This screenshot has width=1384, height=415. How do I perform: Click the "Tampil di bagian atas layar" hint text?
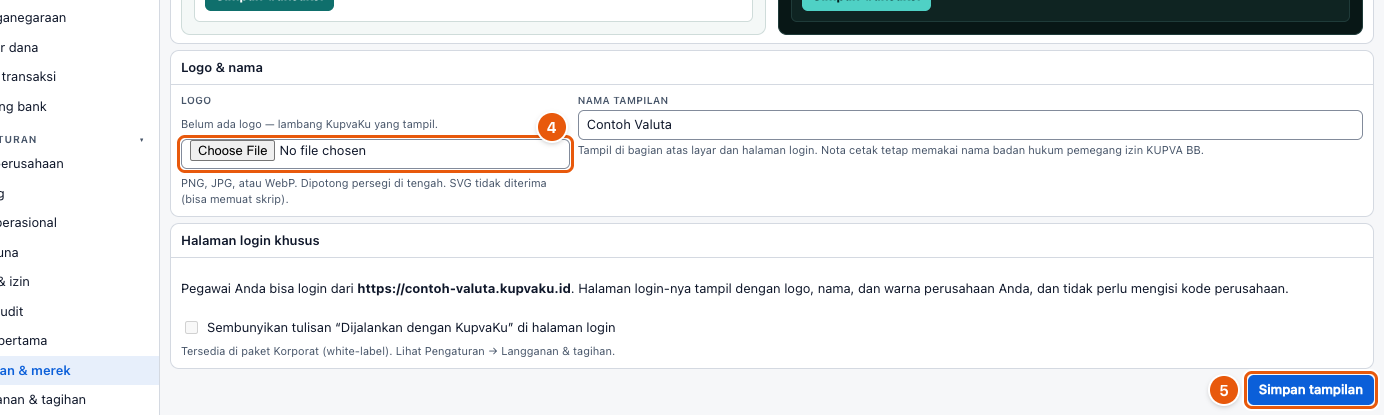point(891,150)
